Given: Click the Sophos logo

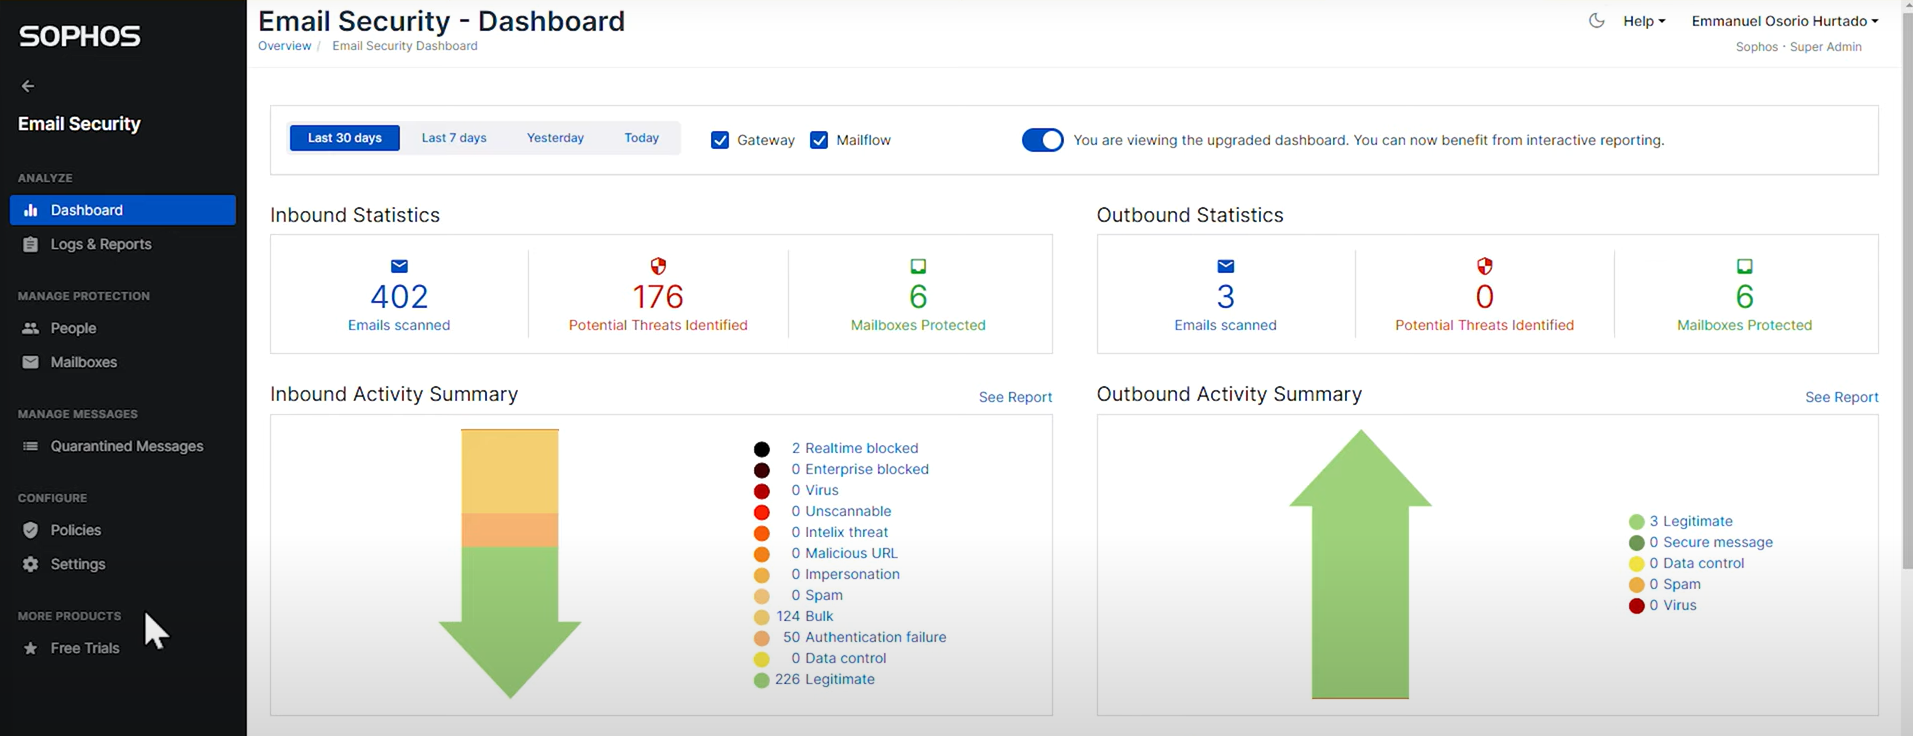Looking at the screenshot, I should 80,36.
